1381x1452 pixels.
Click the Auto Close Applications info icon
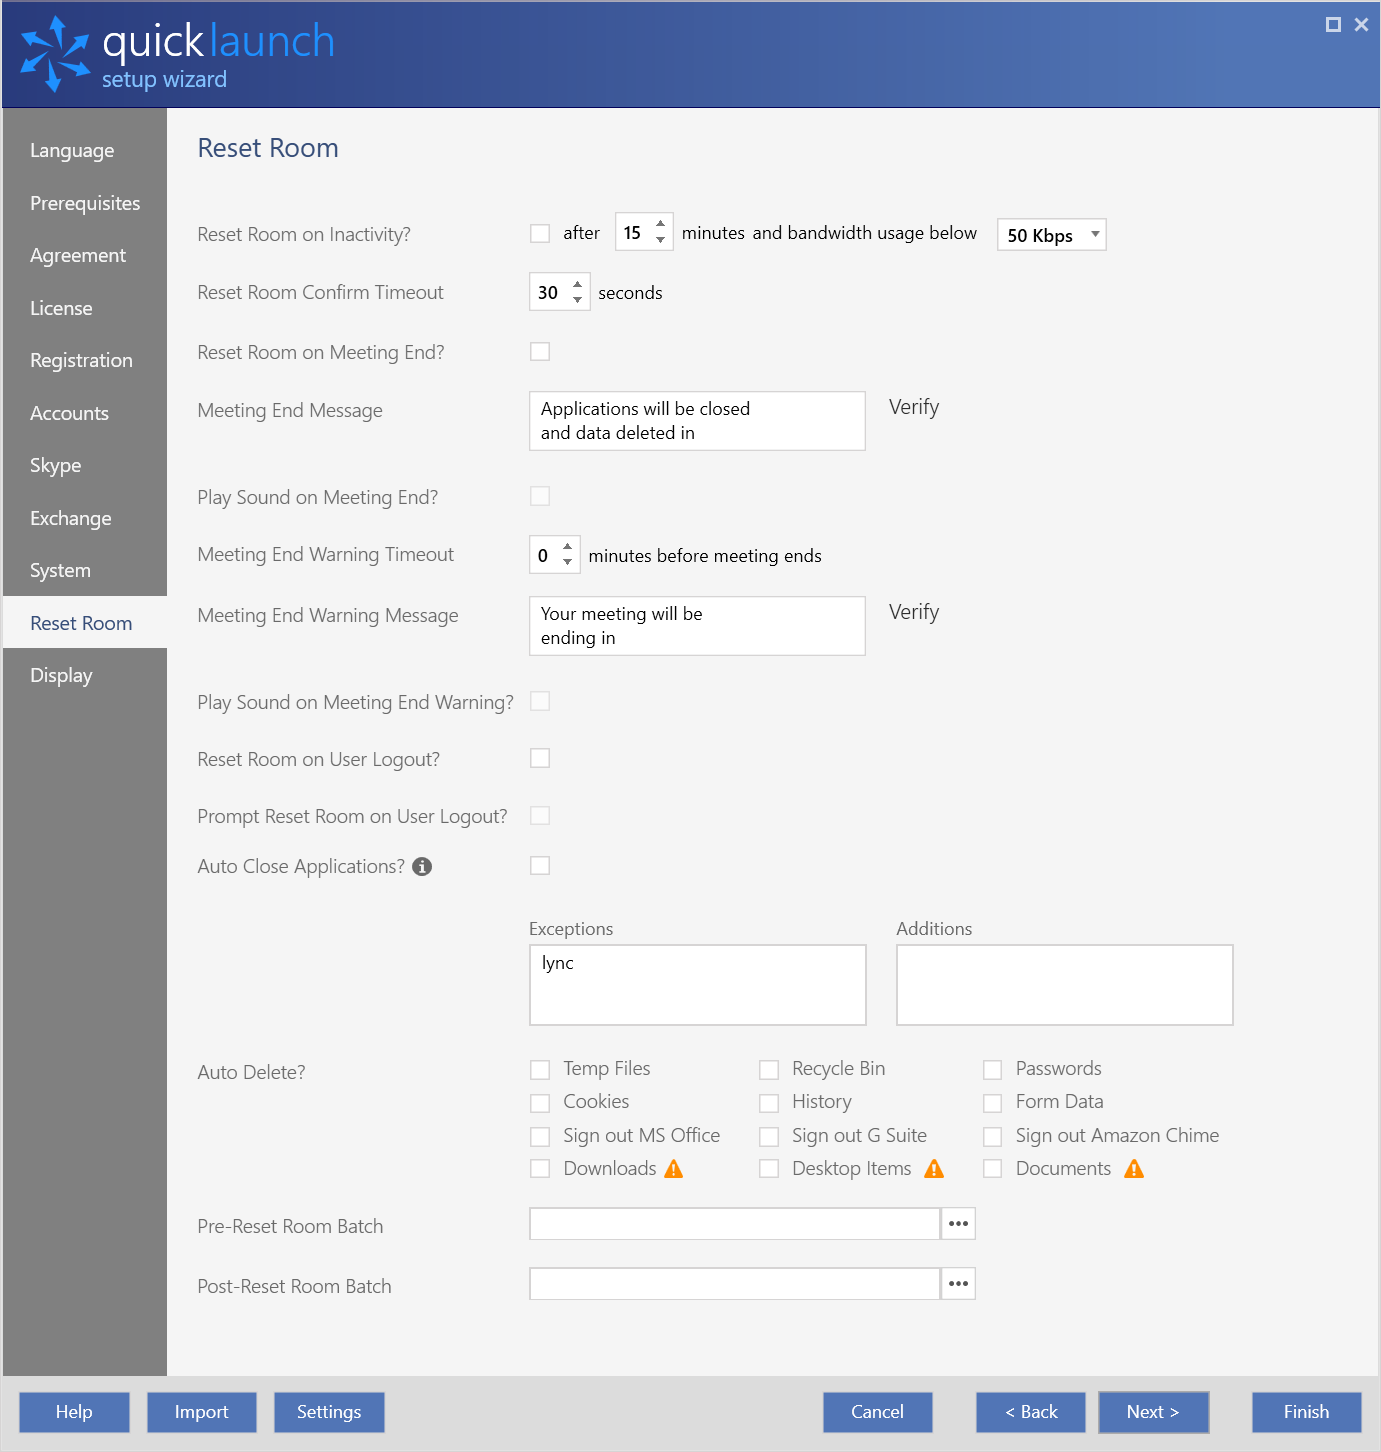tap(422, 867)
